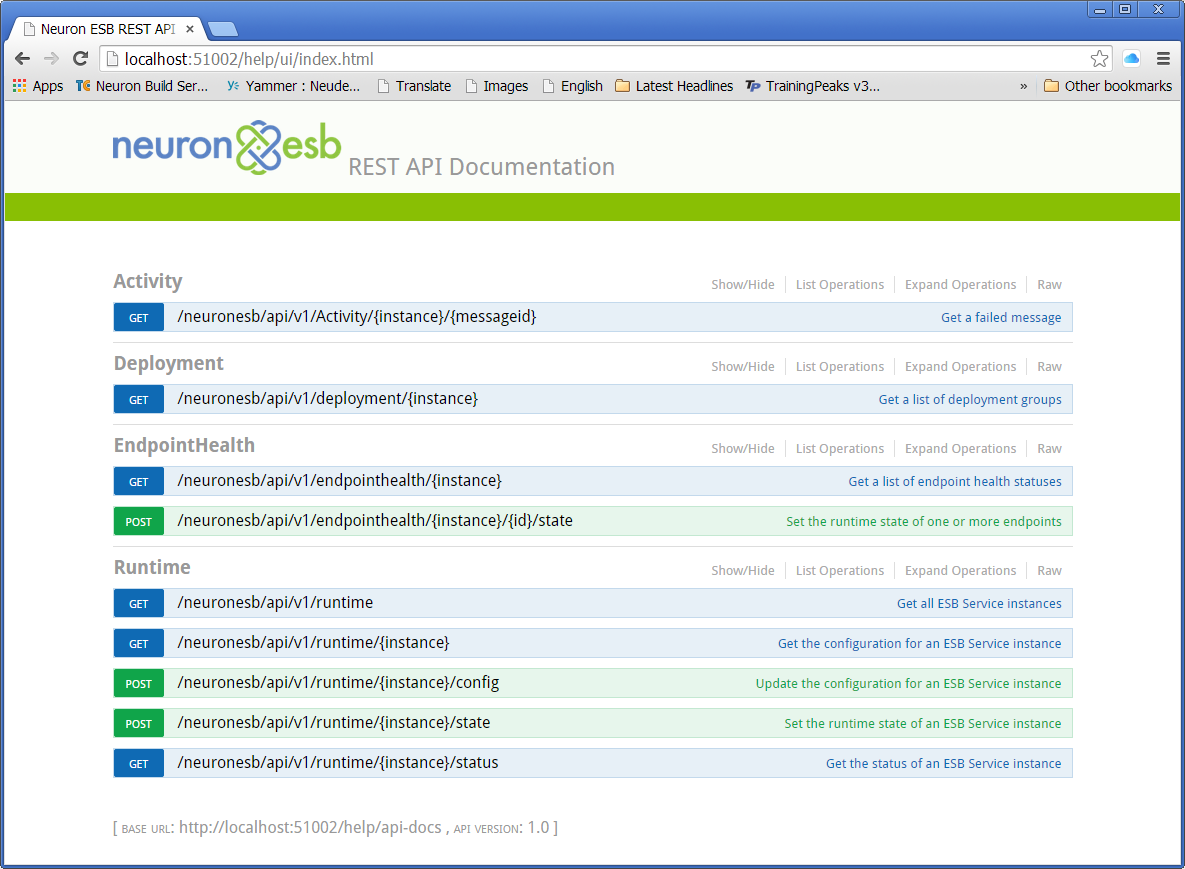Go back using the browser back arrow
The image size is (1185, 869).
(23, 59)
